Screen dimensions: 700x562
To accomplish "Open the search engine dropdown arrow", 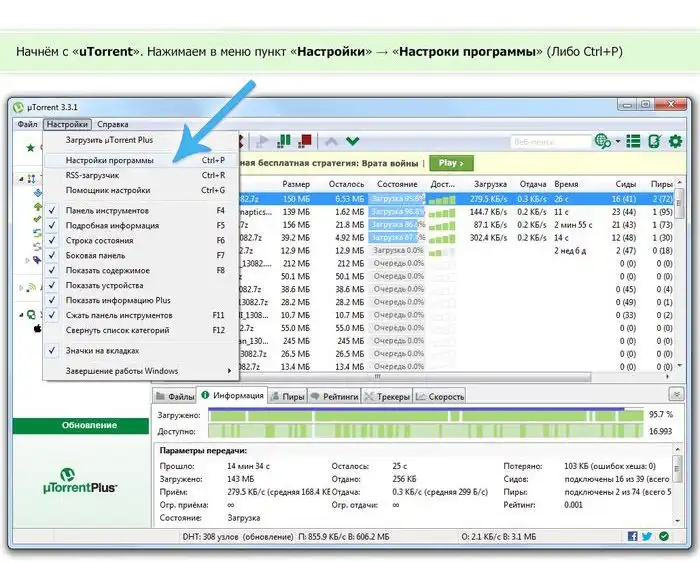I will pos(618,142).
